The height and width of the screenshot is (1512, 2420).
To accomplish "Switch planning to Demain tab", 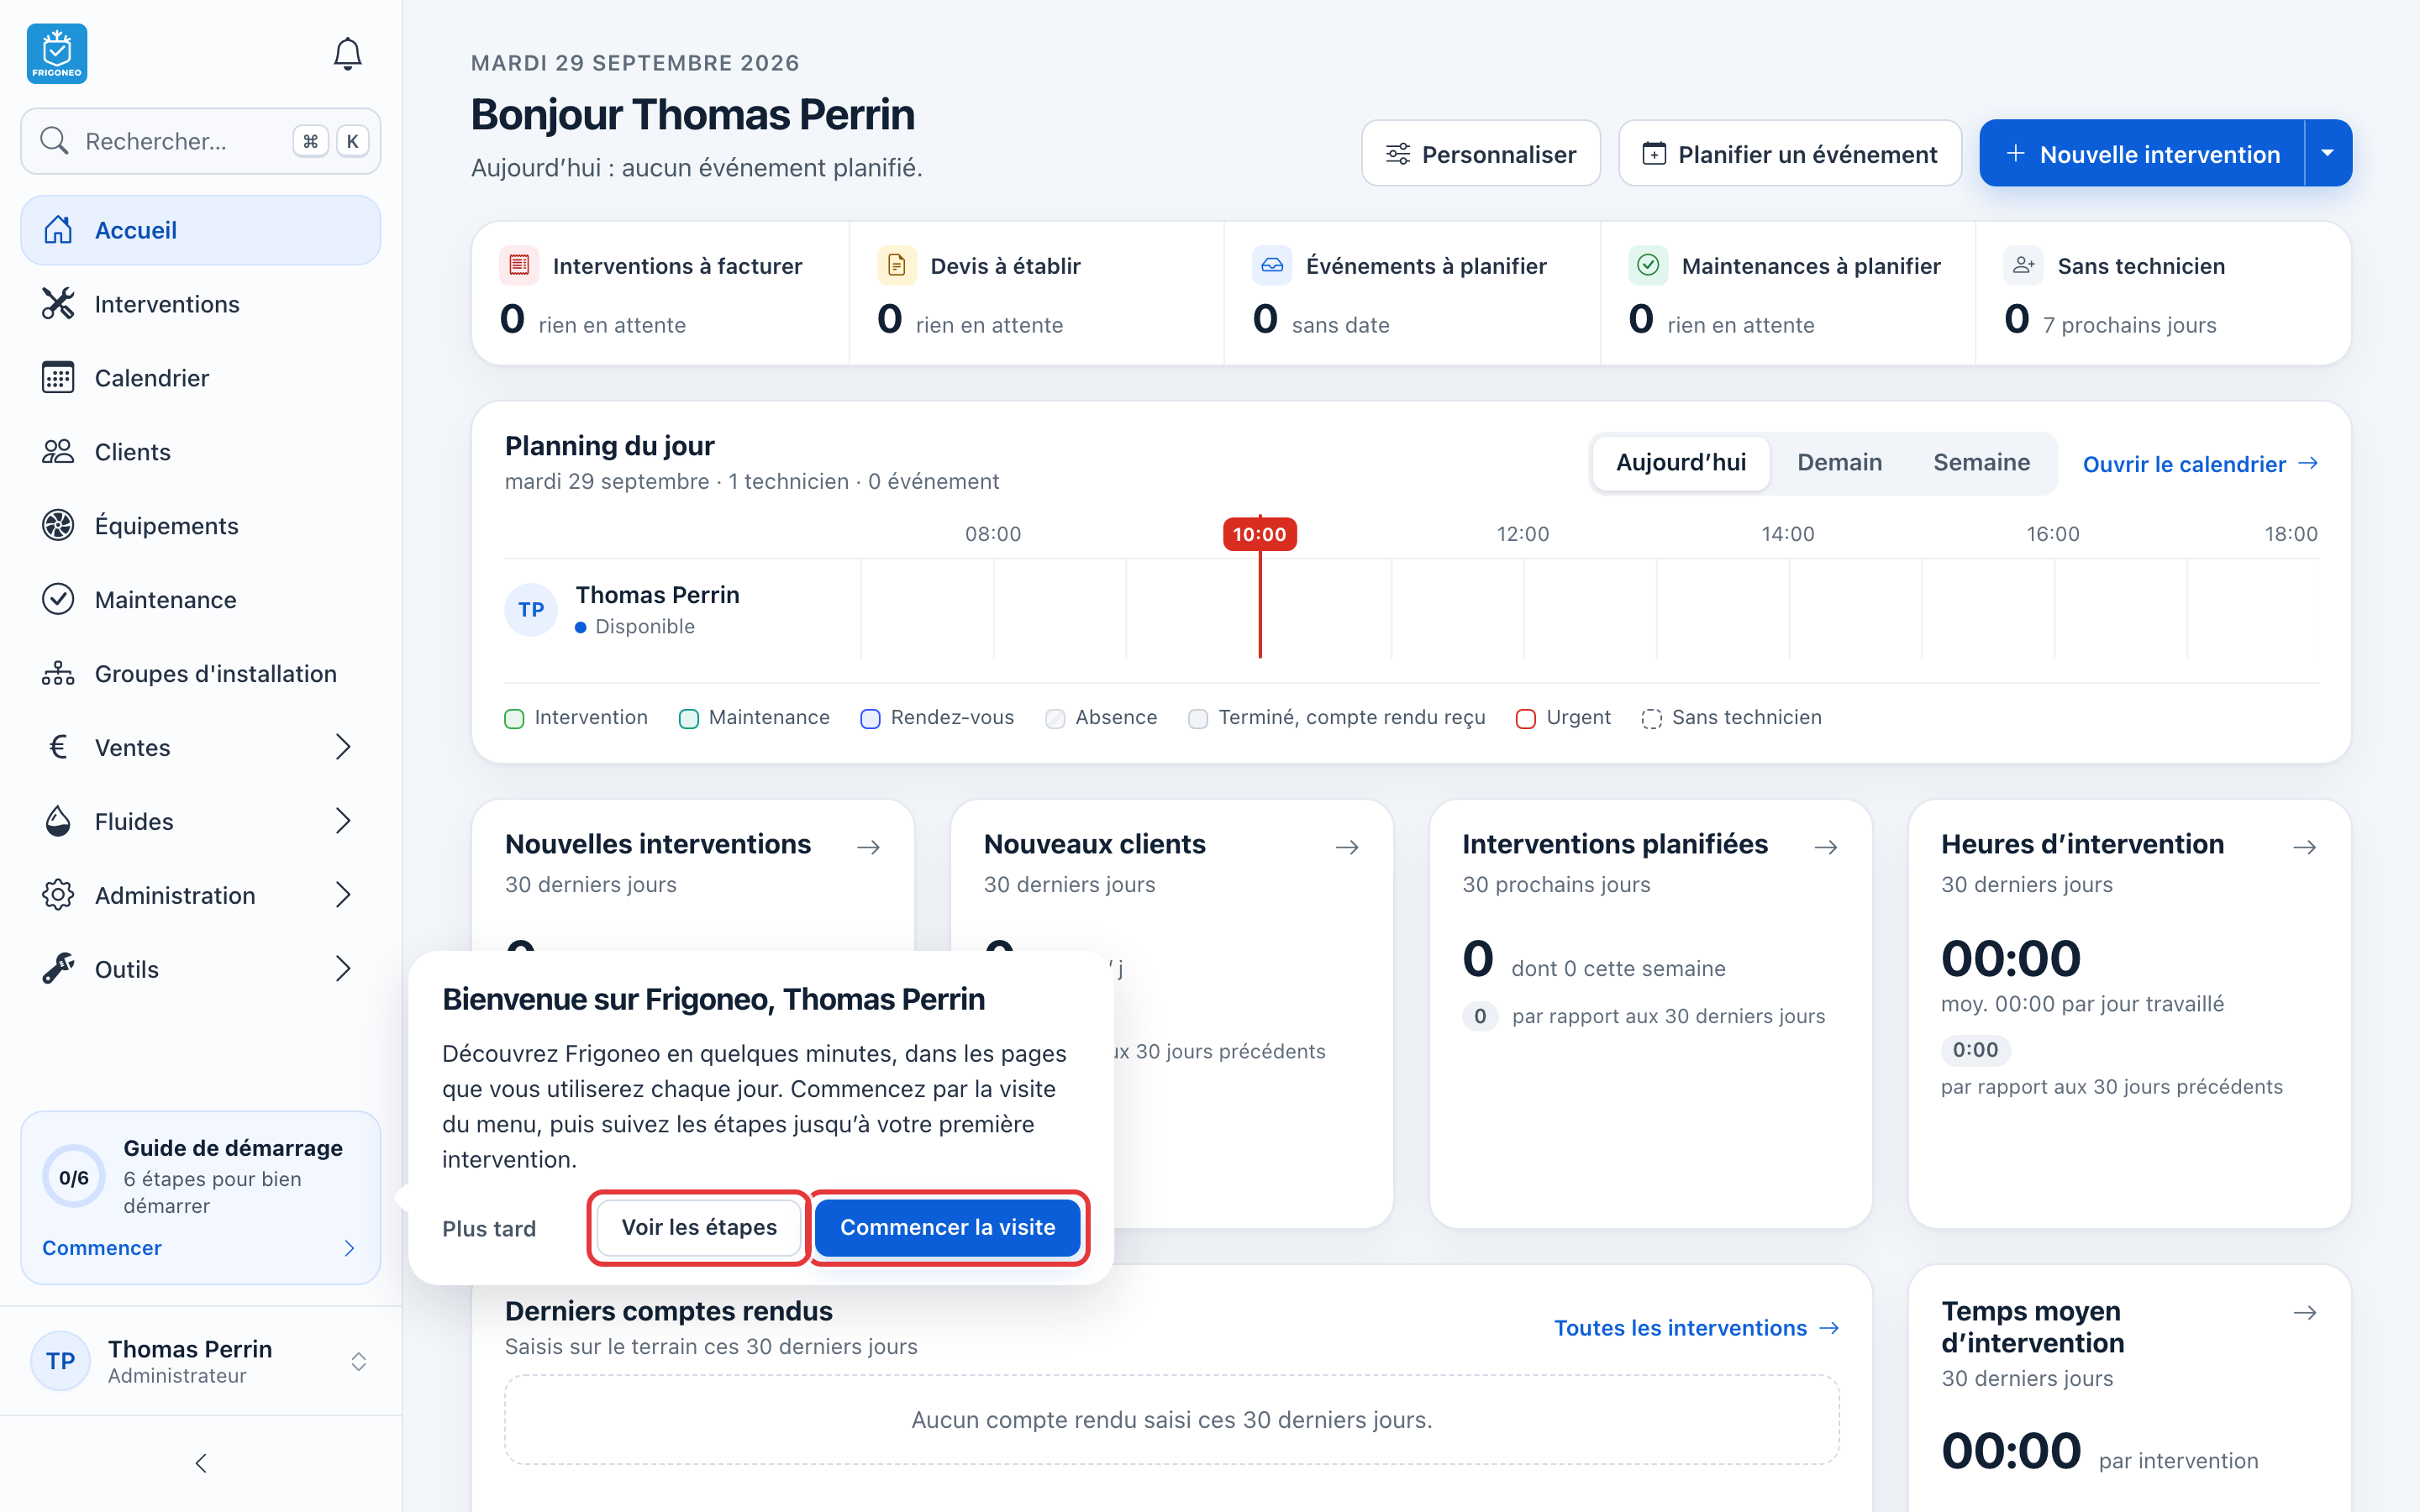I will 1839,463.
